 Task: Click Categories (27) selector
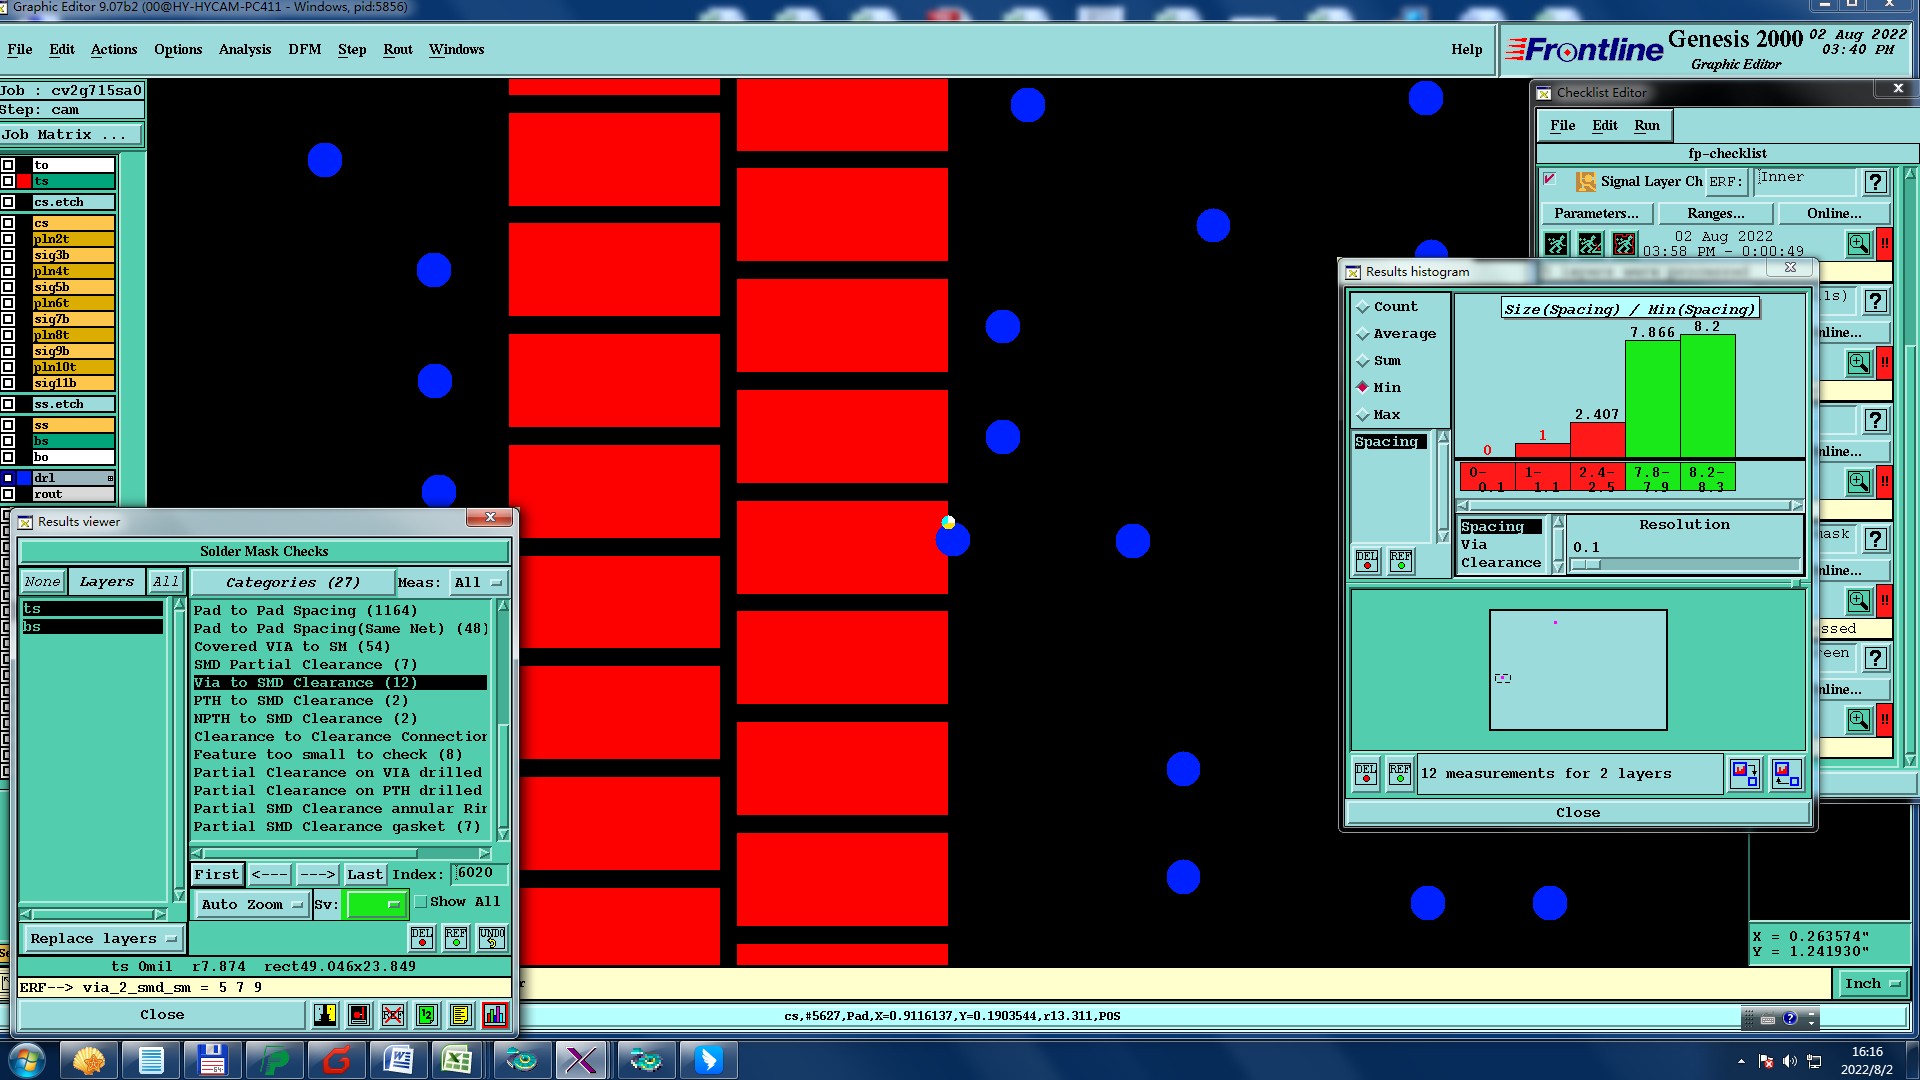[292, 583]
